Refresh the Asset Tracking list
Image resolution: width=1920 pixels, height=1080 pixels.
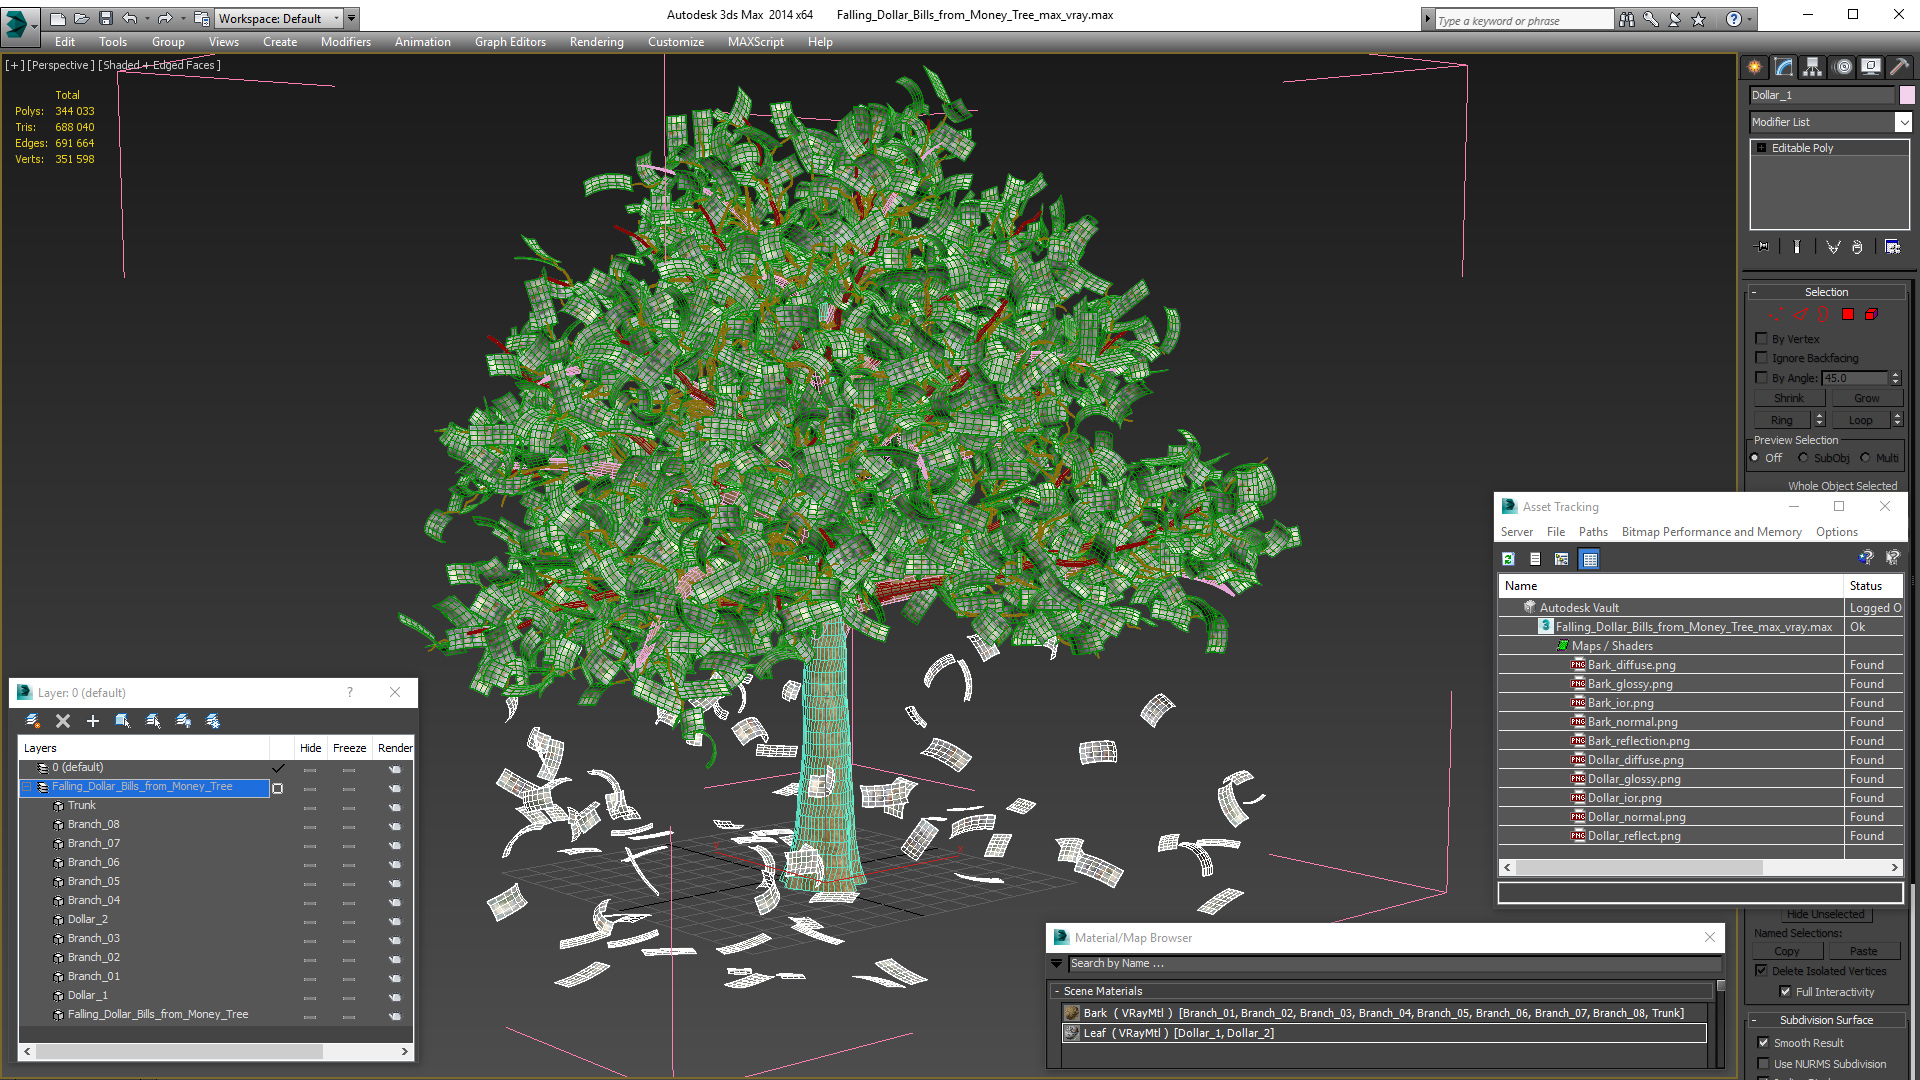[1508, 559]
